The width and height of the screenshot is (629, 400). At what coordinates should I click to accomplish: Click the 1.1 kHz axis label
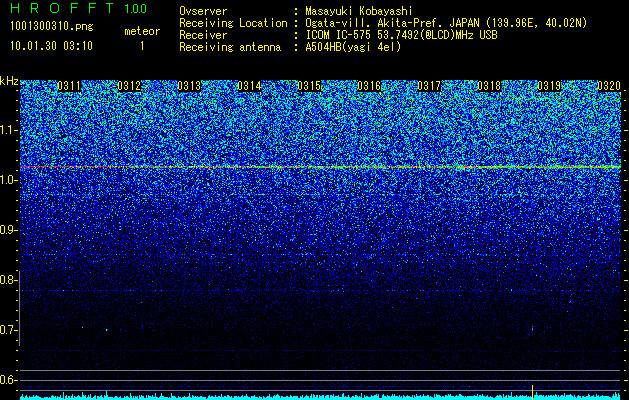[x=8, y=130]
